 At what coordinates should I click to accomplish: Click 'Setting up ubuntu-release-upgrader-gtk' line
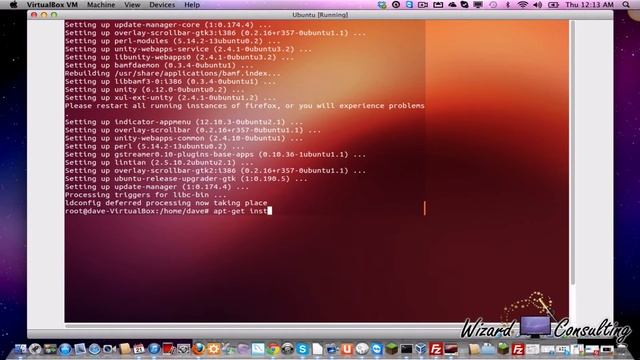[186, 179]
